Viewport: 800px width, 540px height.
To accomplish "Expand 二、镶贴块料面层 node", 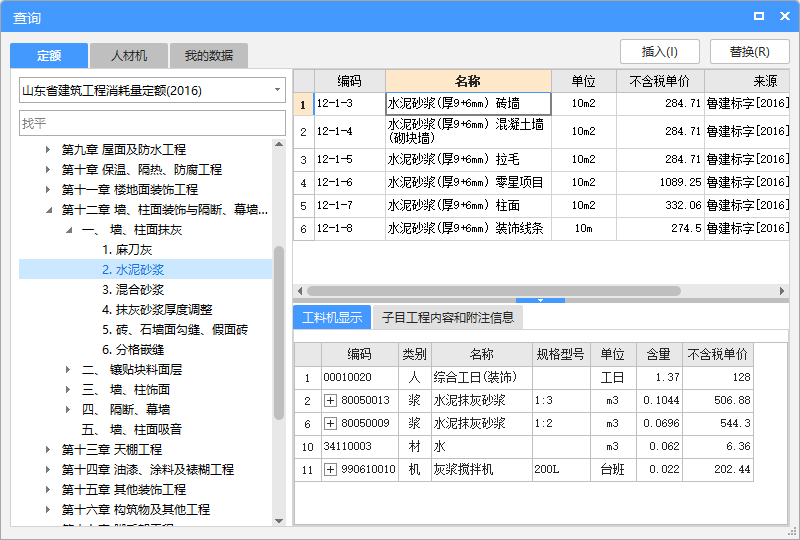I will (68, 370).
